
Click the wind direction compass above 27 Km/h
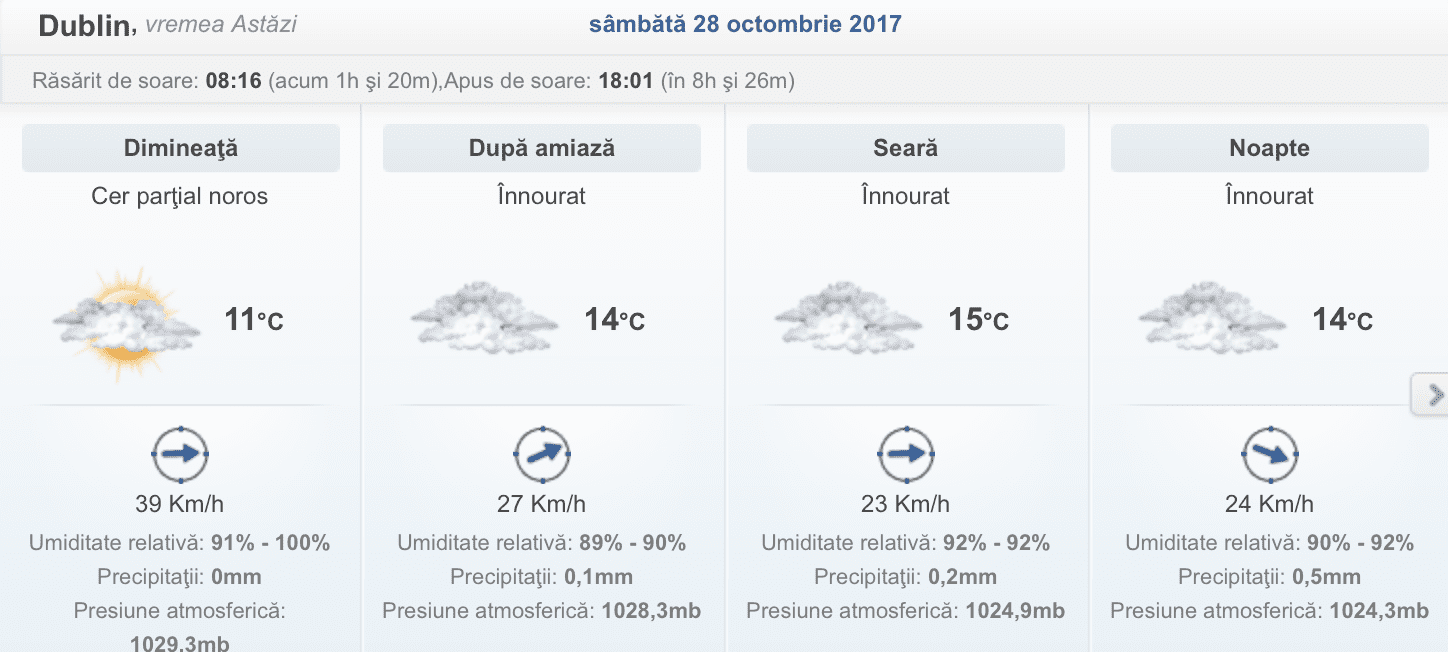pos(542,454)
